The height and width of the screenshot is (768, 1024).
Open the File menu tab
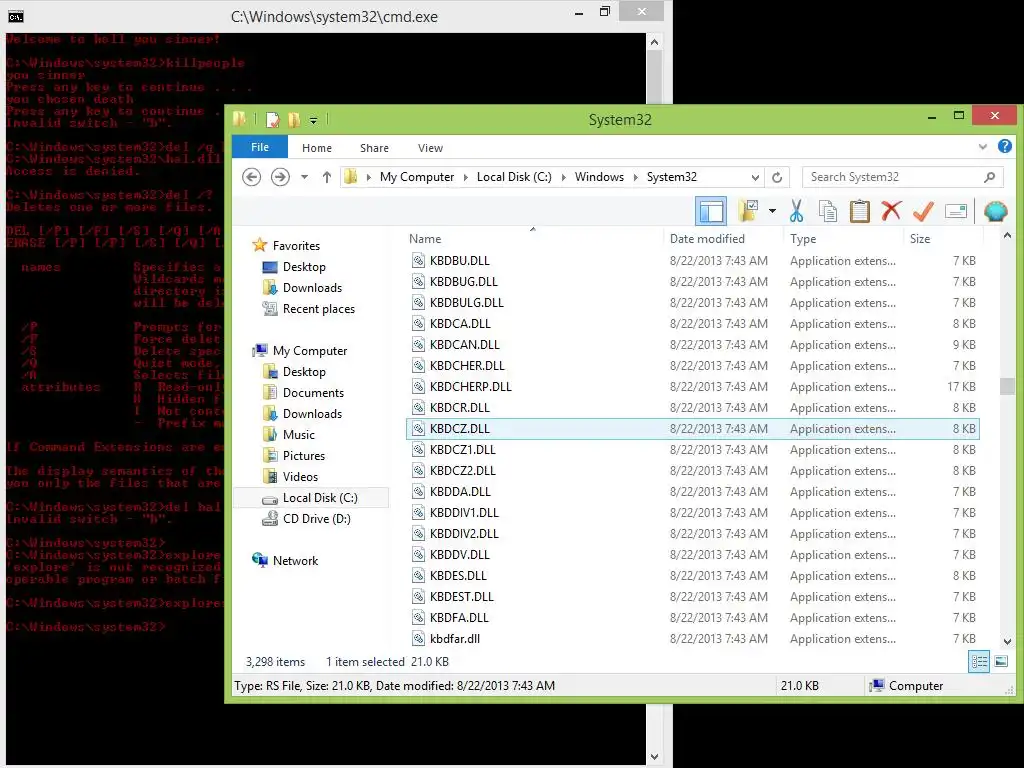[x=260, y=147]
